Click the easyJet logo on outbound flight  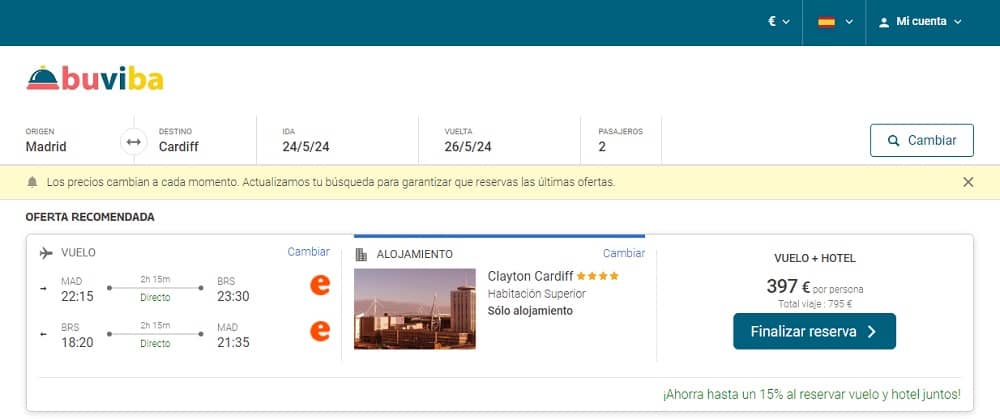tap(320, 284)
